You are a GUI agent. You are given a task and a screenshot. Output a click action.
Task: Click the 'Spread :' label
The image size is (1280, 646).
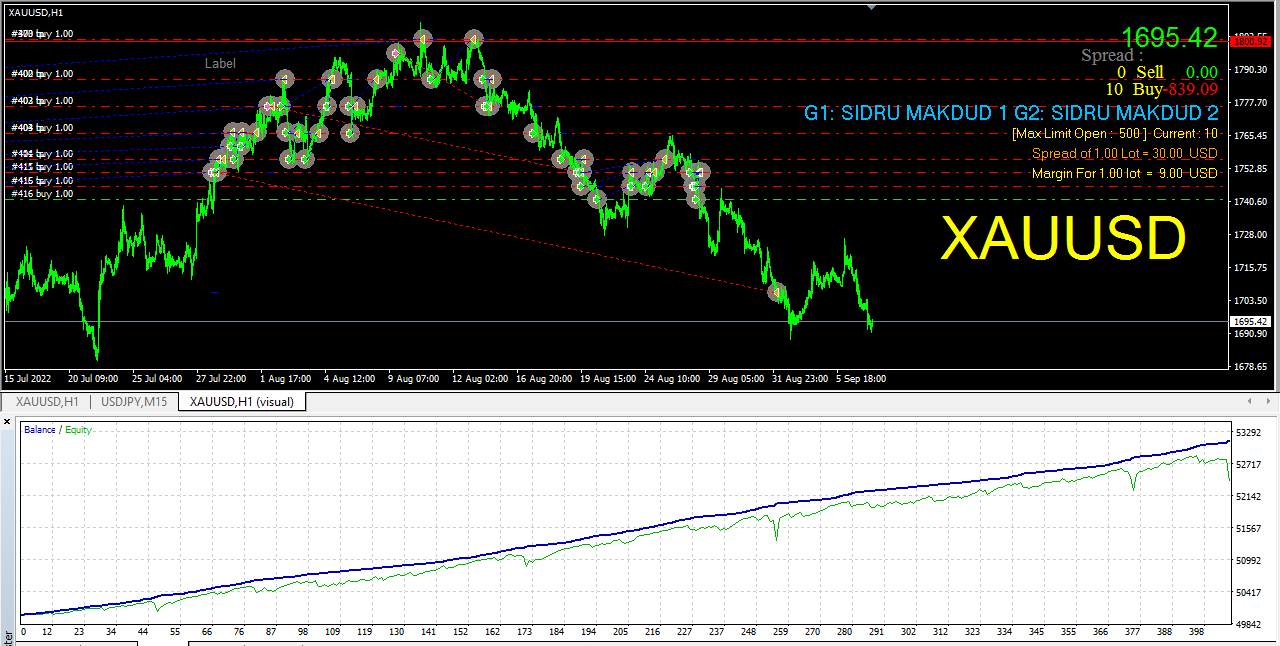tap(1112, 56)
